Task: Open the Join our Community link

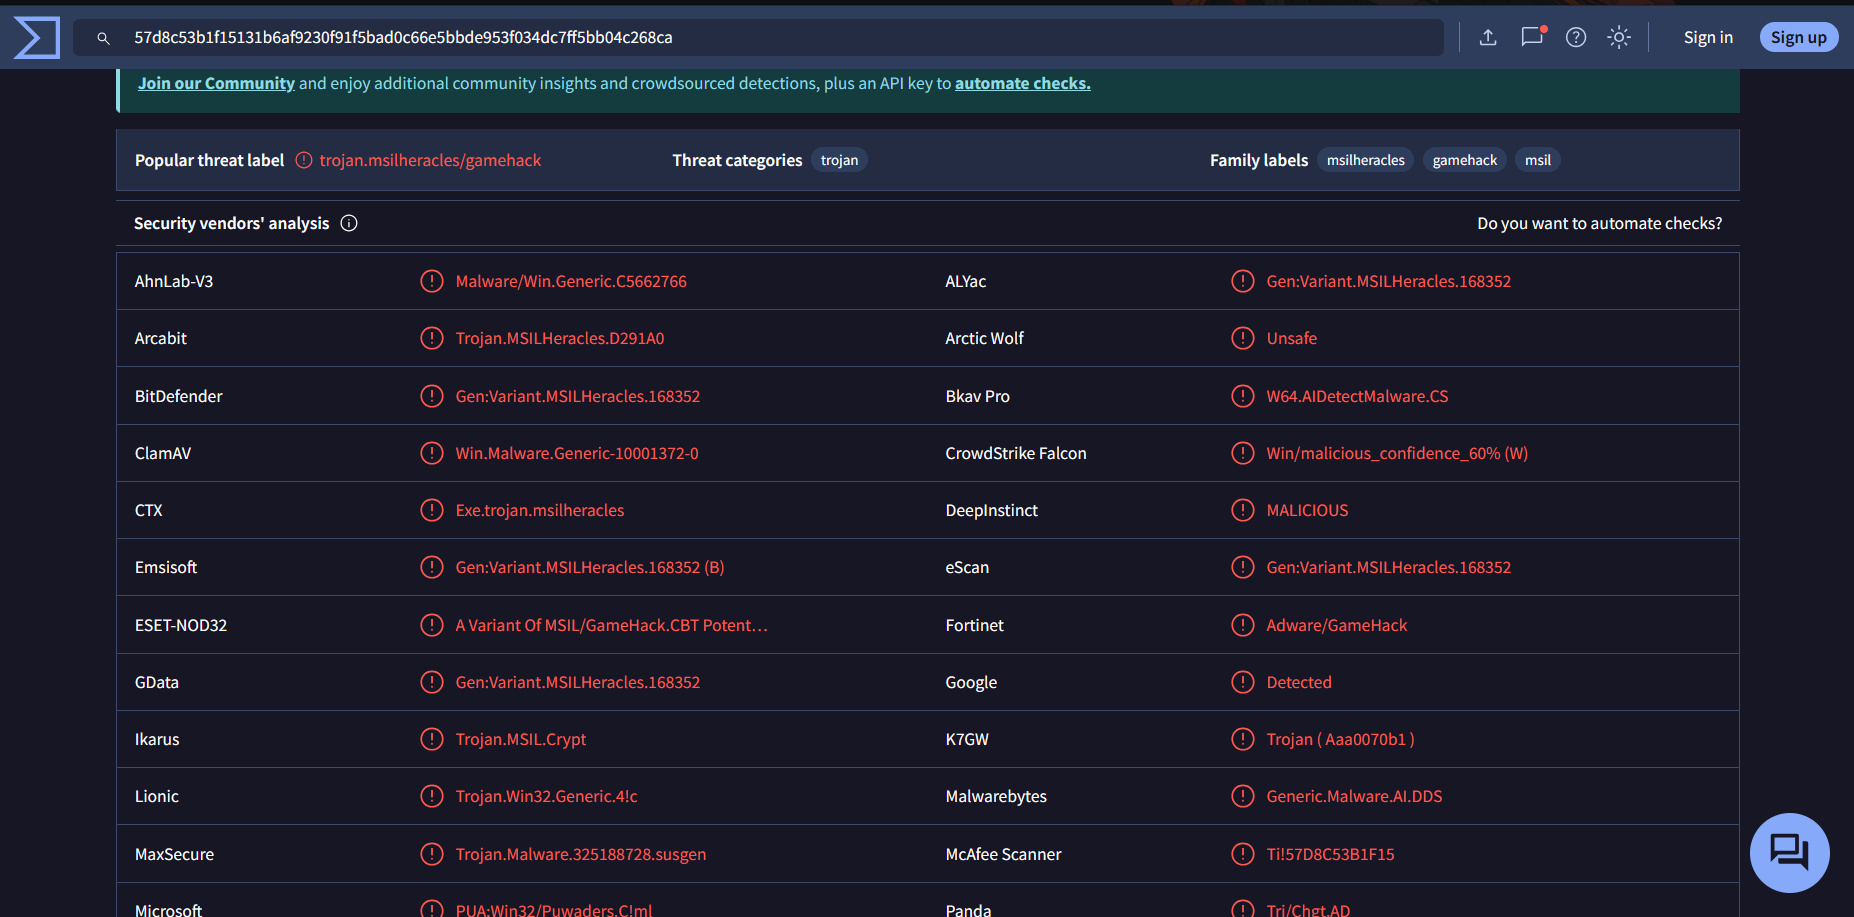Action: pyautogui.click(x=216, y=83)
